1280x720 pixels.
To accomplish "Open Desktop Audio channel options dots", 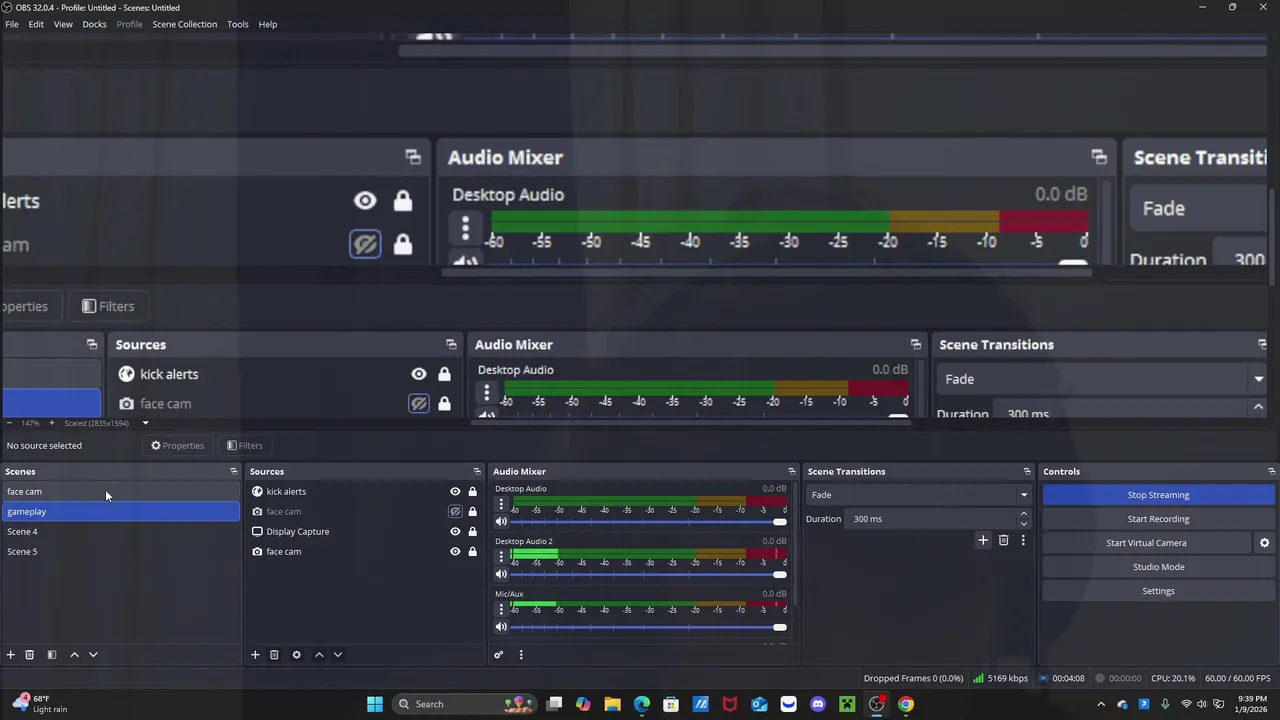I will tap(501, 505).
